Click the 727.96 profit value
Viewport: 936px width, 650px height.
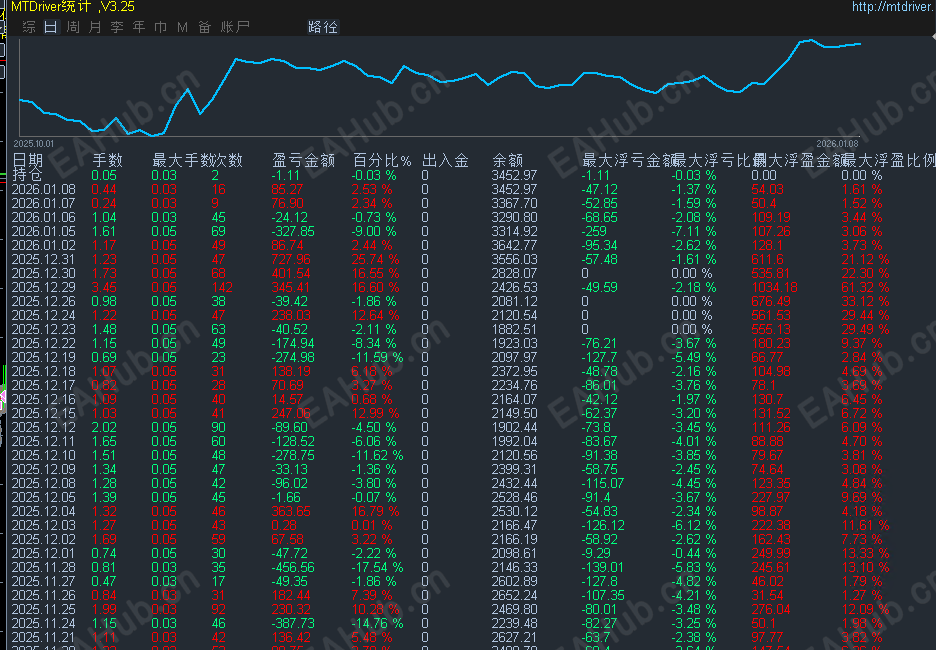click(x=291, y=259)
